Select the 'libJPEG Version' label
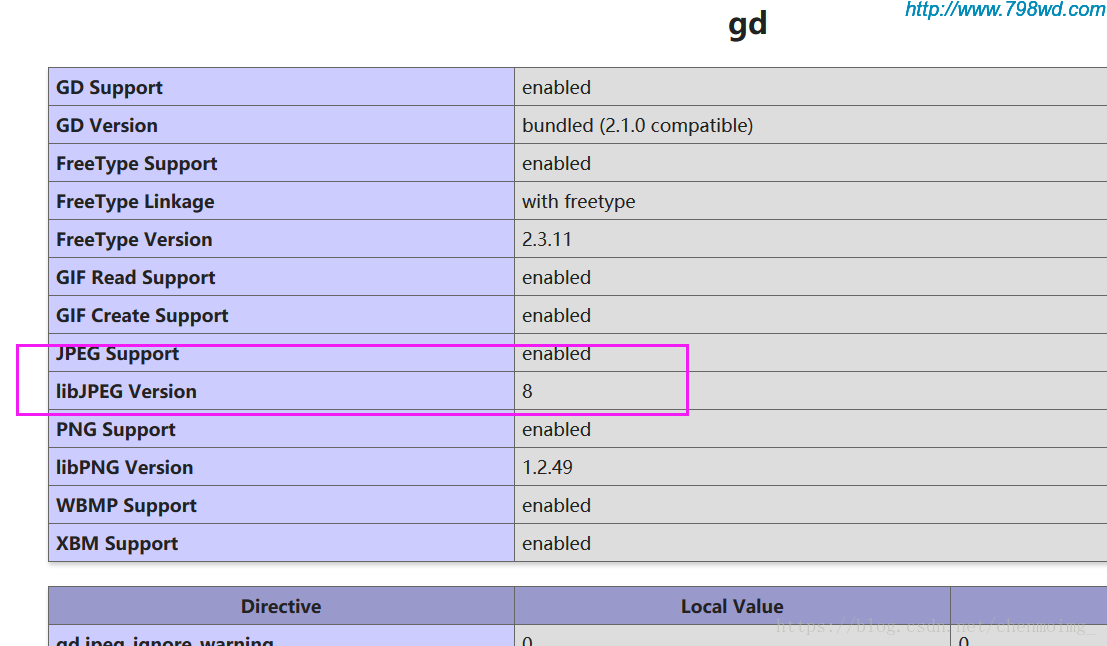Image resolution: width=1107 pixels, height=646 pixels. point(126,392)
